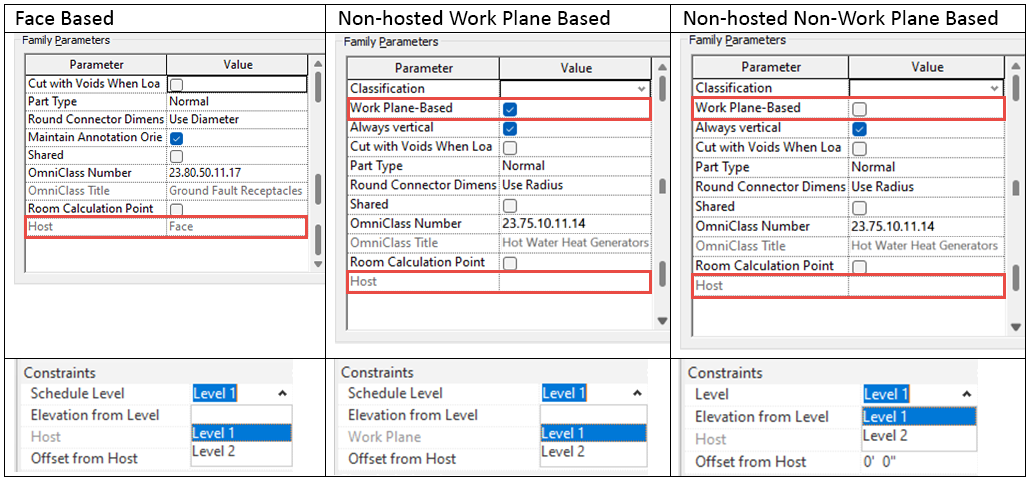Select the Part Type 'Normal' value in Face Based panel

coord(189,102)
